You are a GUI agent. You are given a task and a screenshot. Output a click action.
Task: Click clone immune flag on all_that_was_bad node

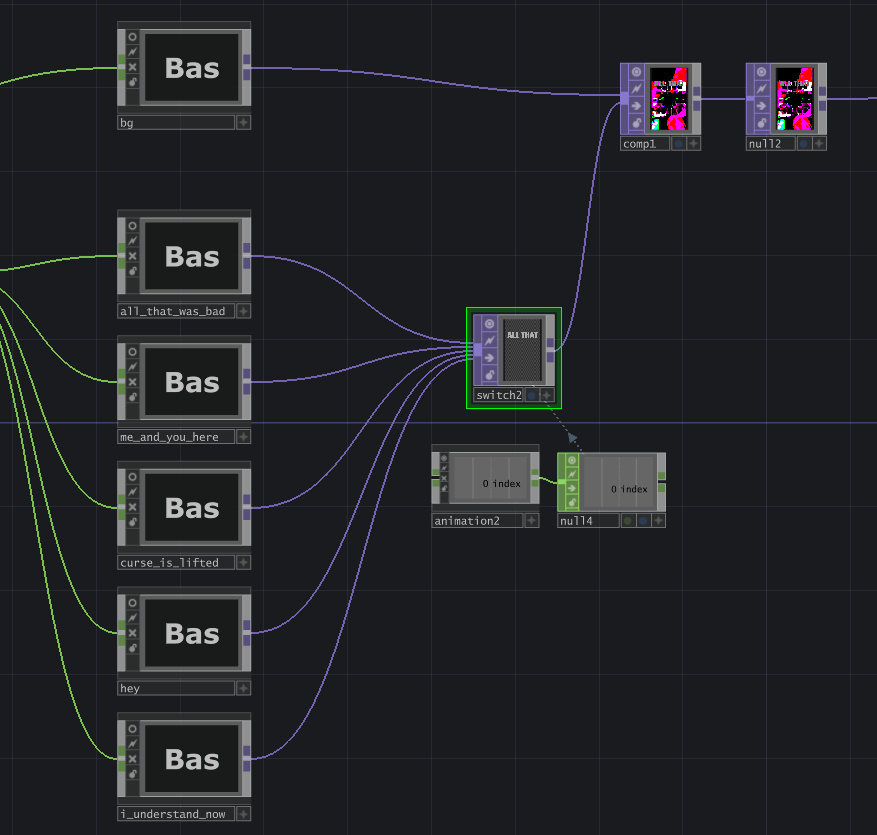click(x=133, y=241)
